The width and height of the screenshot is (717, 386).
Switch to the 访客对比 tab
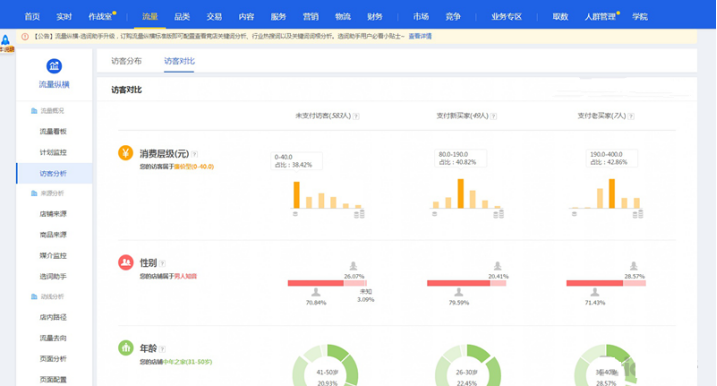coord(179,61)
